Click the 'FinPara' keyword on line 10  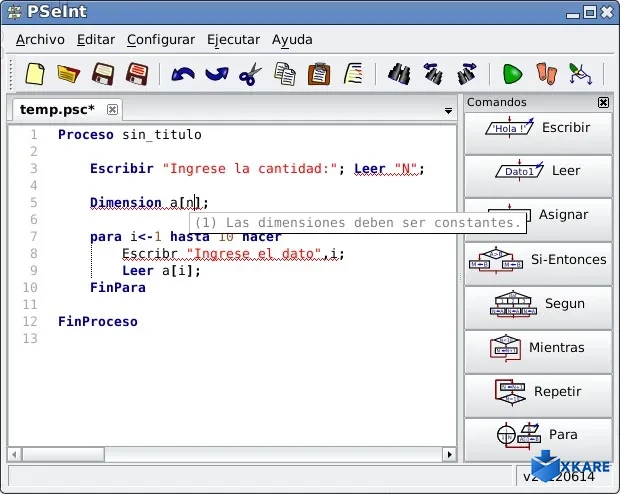click(118, 288)
